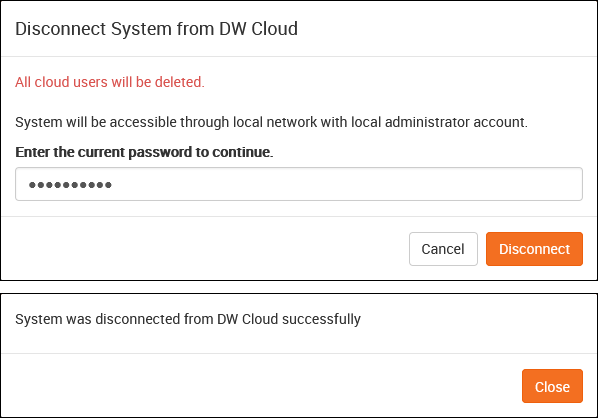This screenshot has width=598, height=418.
Task: Click the words 'DW Cloud' in dialog header
Action: [x=258, y=29]
